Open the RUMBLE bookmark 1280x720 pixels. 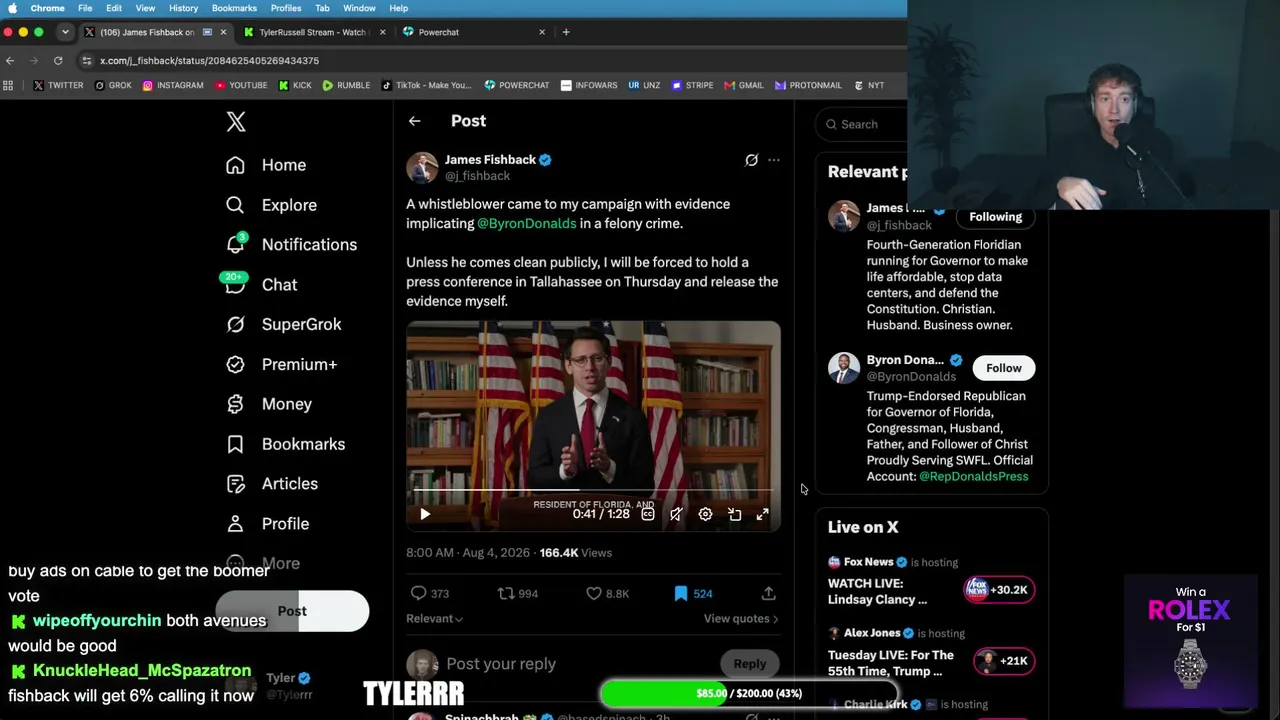coord(346,86)
